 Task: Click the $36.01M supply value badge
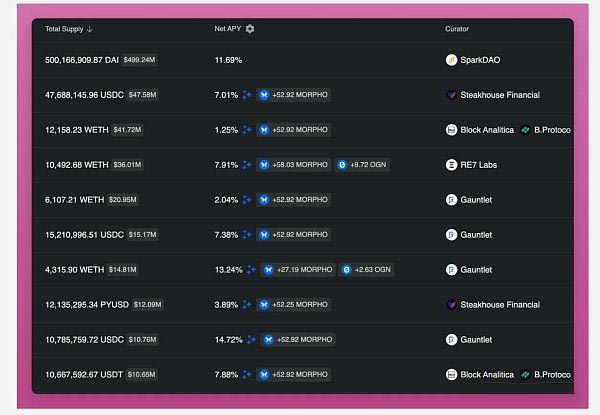click(128, 165)
